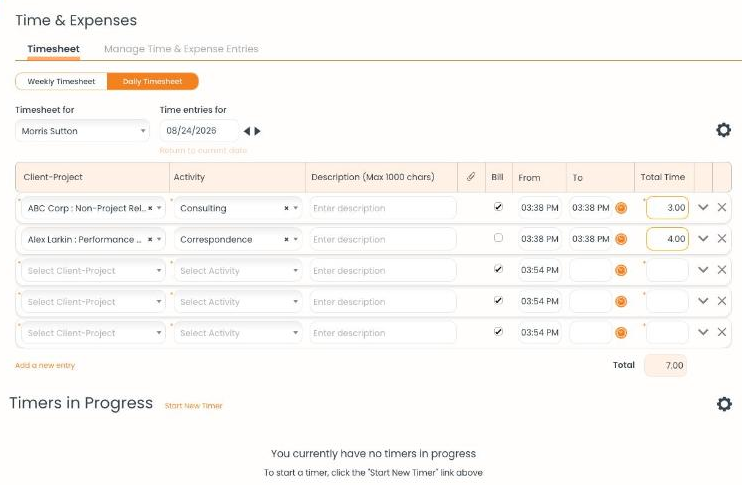The image size is (742, 485).
Task: Click description field on fifth row
Action: 383,333
